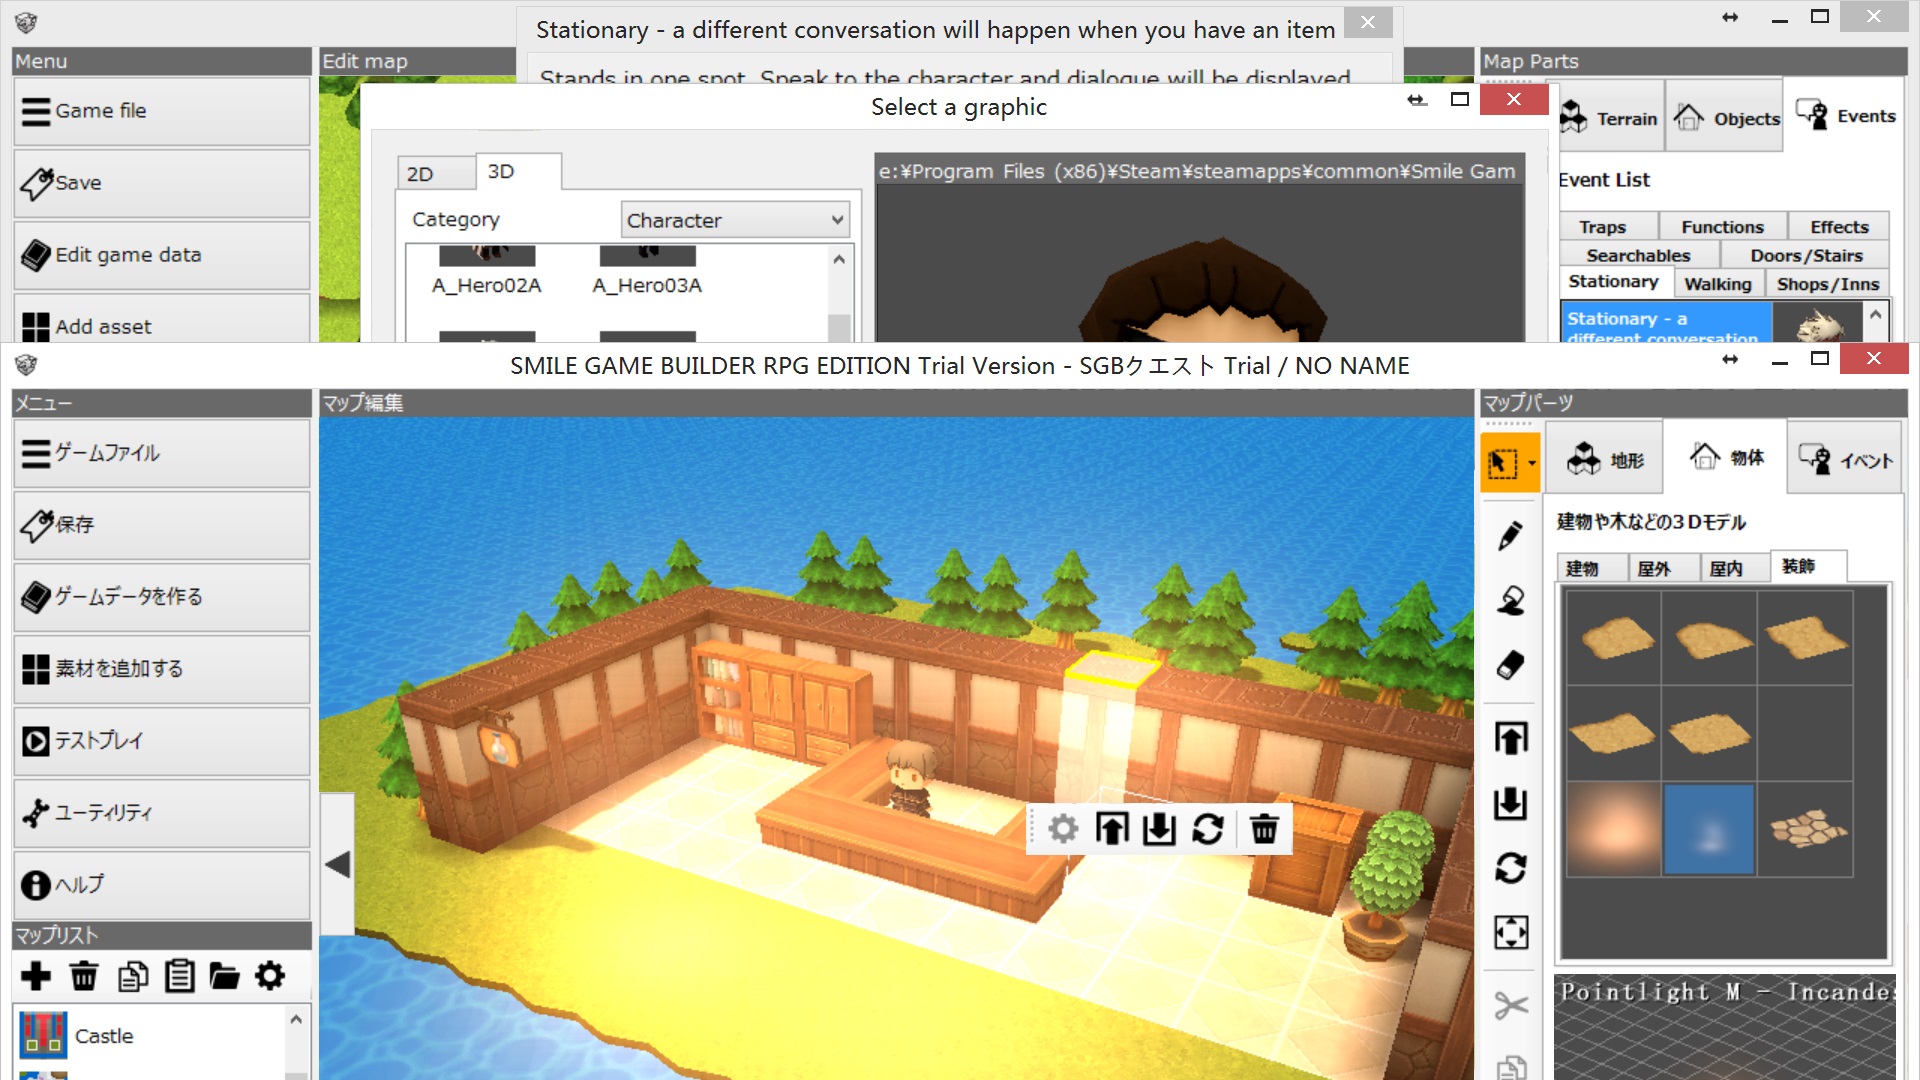Click rotate icon in floating object toolbar
Screen dimensions: 1920x1080
click(1208, 829)
